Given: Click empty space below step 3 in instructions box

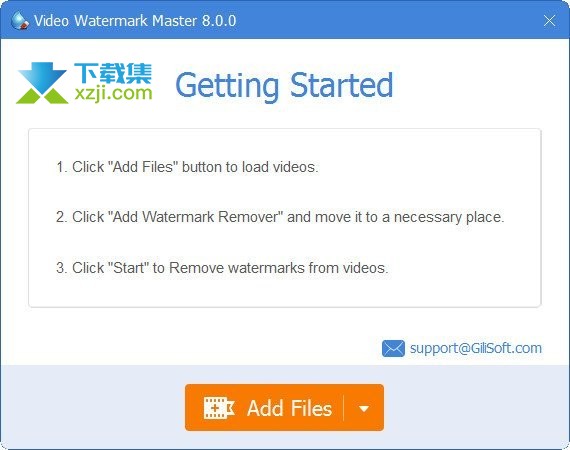Looking at the screenshot, I should pos(285,291).
